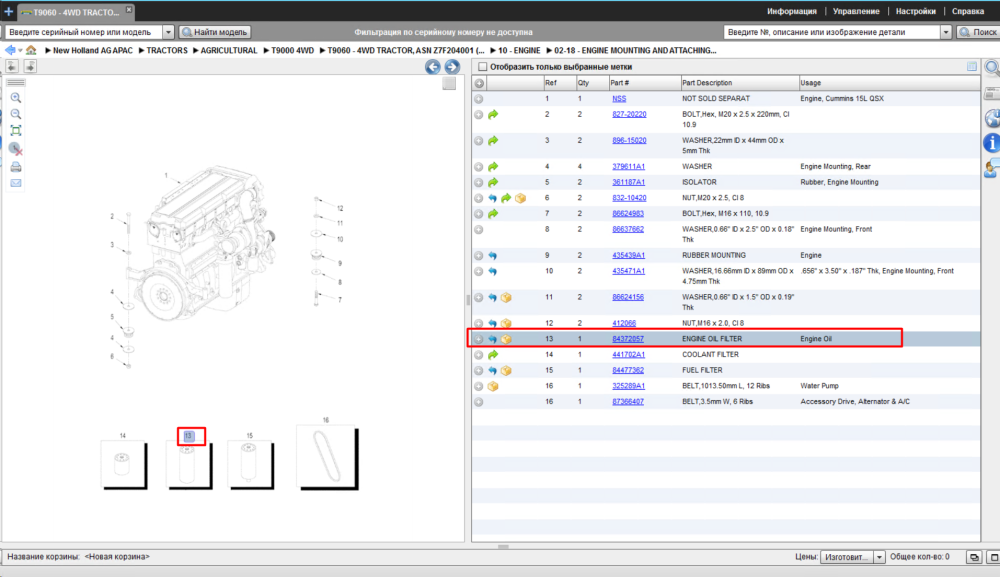Click package icon on FUEL FILTER row
The width and height of the screenshot is (1000, 577).
[506, 370]
